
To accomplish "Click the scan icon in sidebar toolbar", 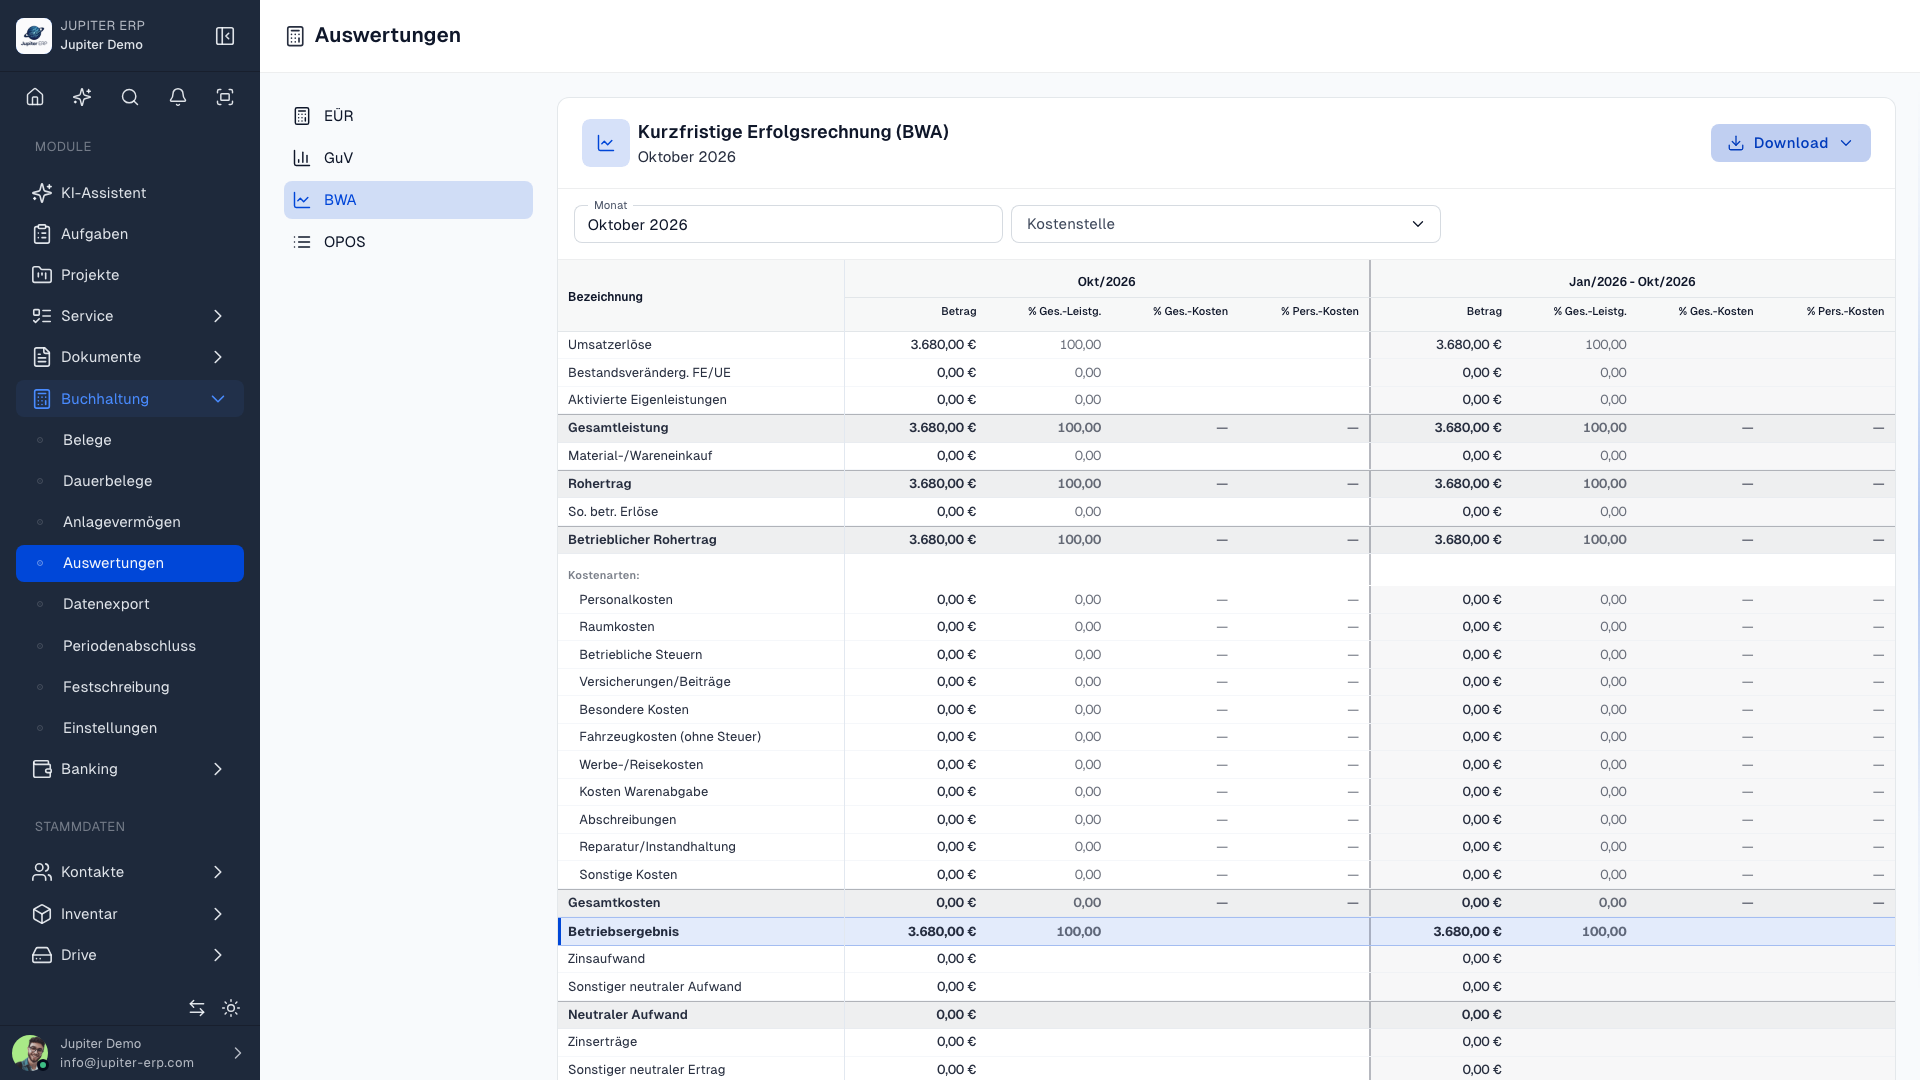I will [x=225, y=97].
